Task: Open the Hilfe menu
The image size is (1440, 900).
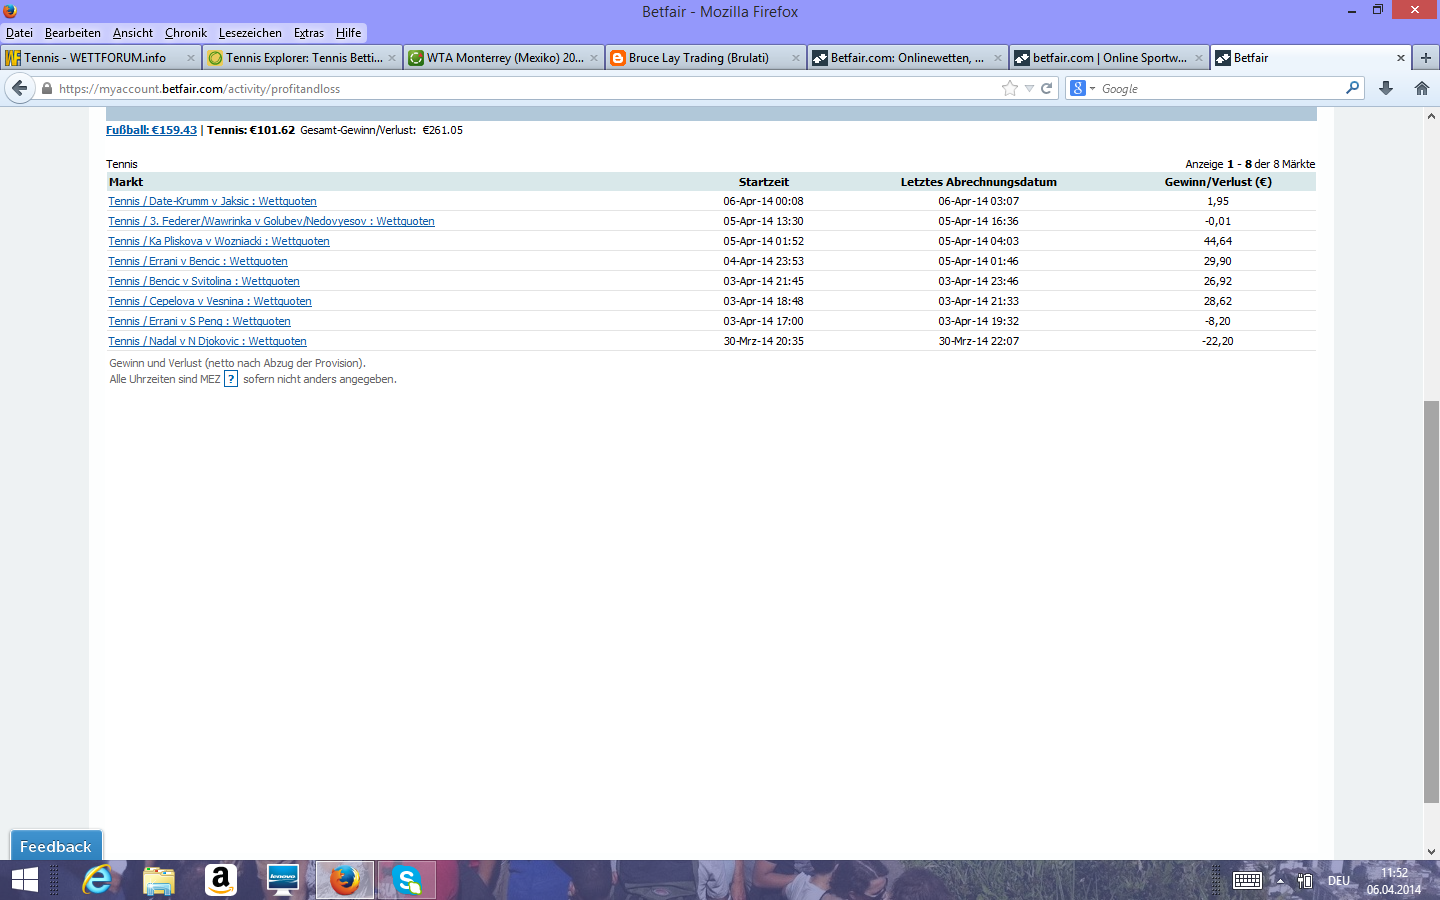Action: click(349, 33)
